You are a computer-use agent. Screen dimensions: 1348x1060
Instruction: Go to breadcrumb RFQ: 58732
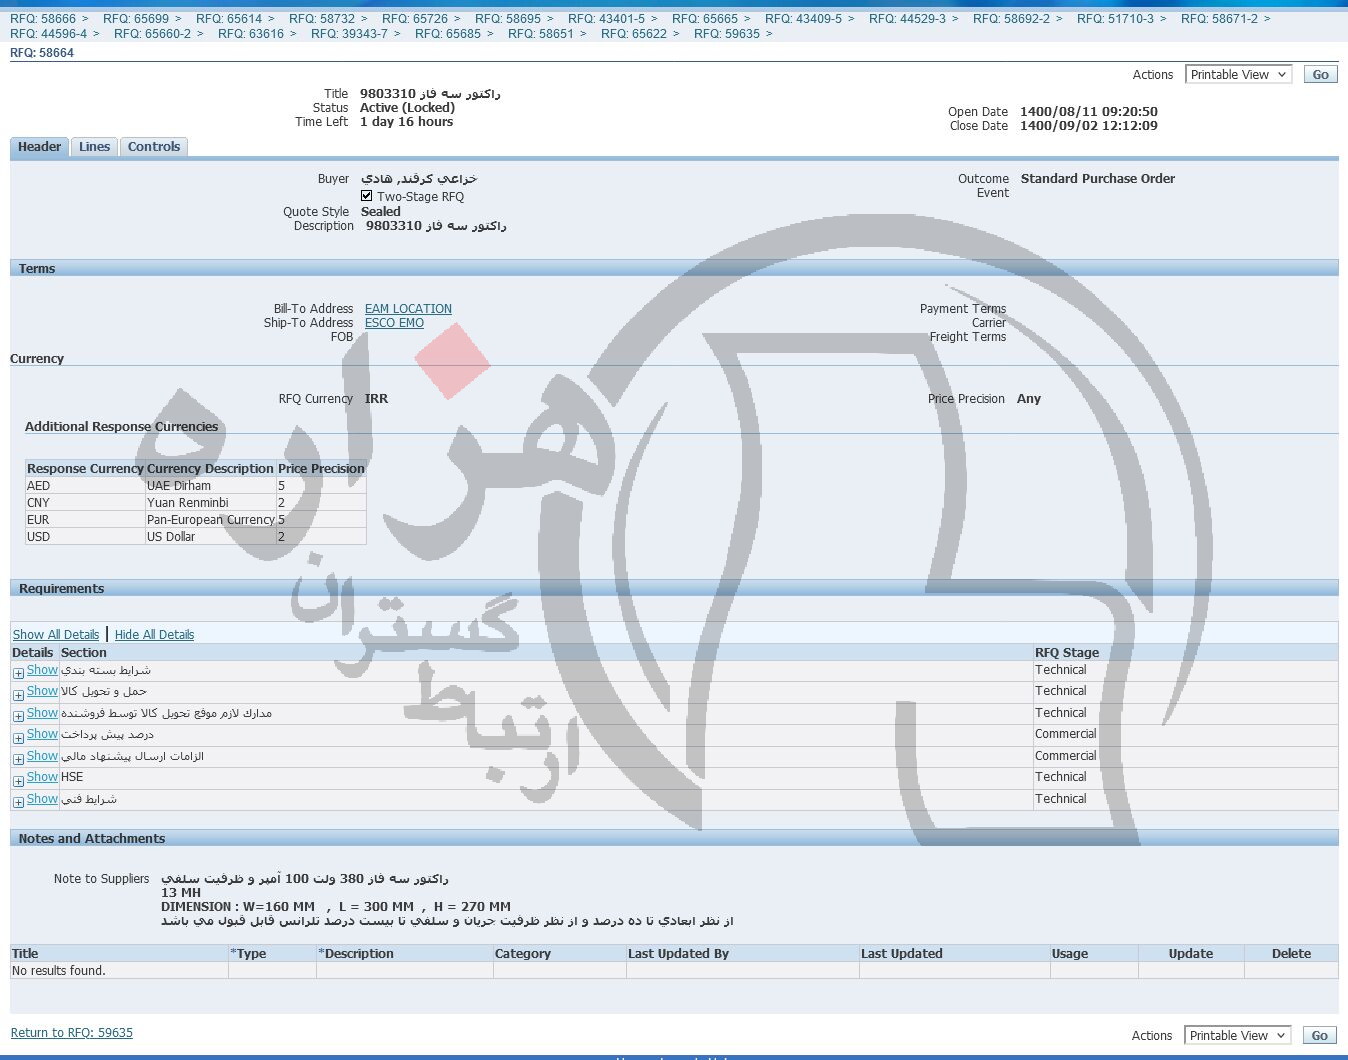[322, 19]
